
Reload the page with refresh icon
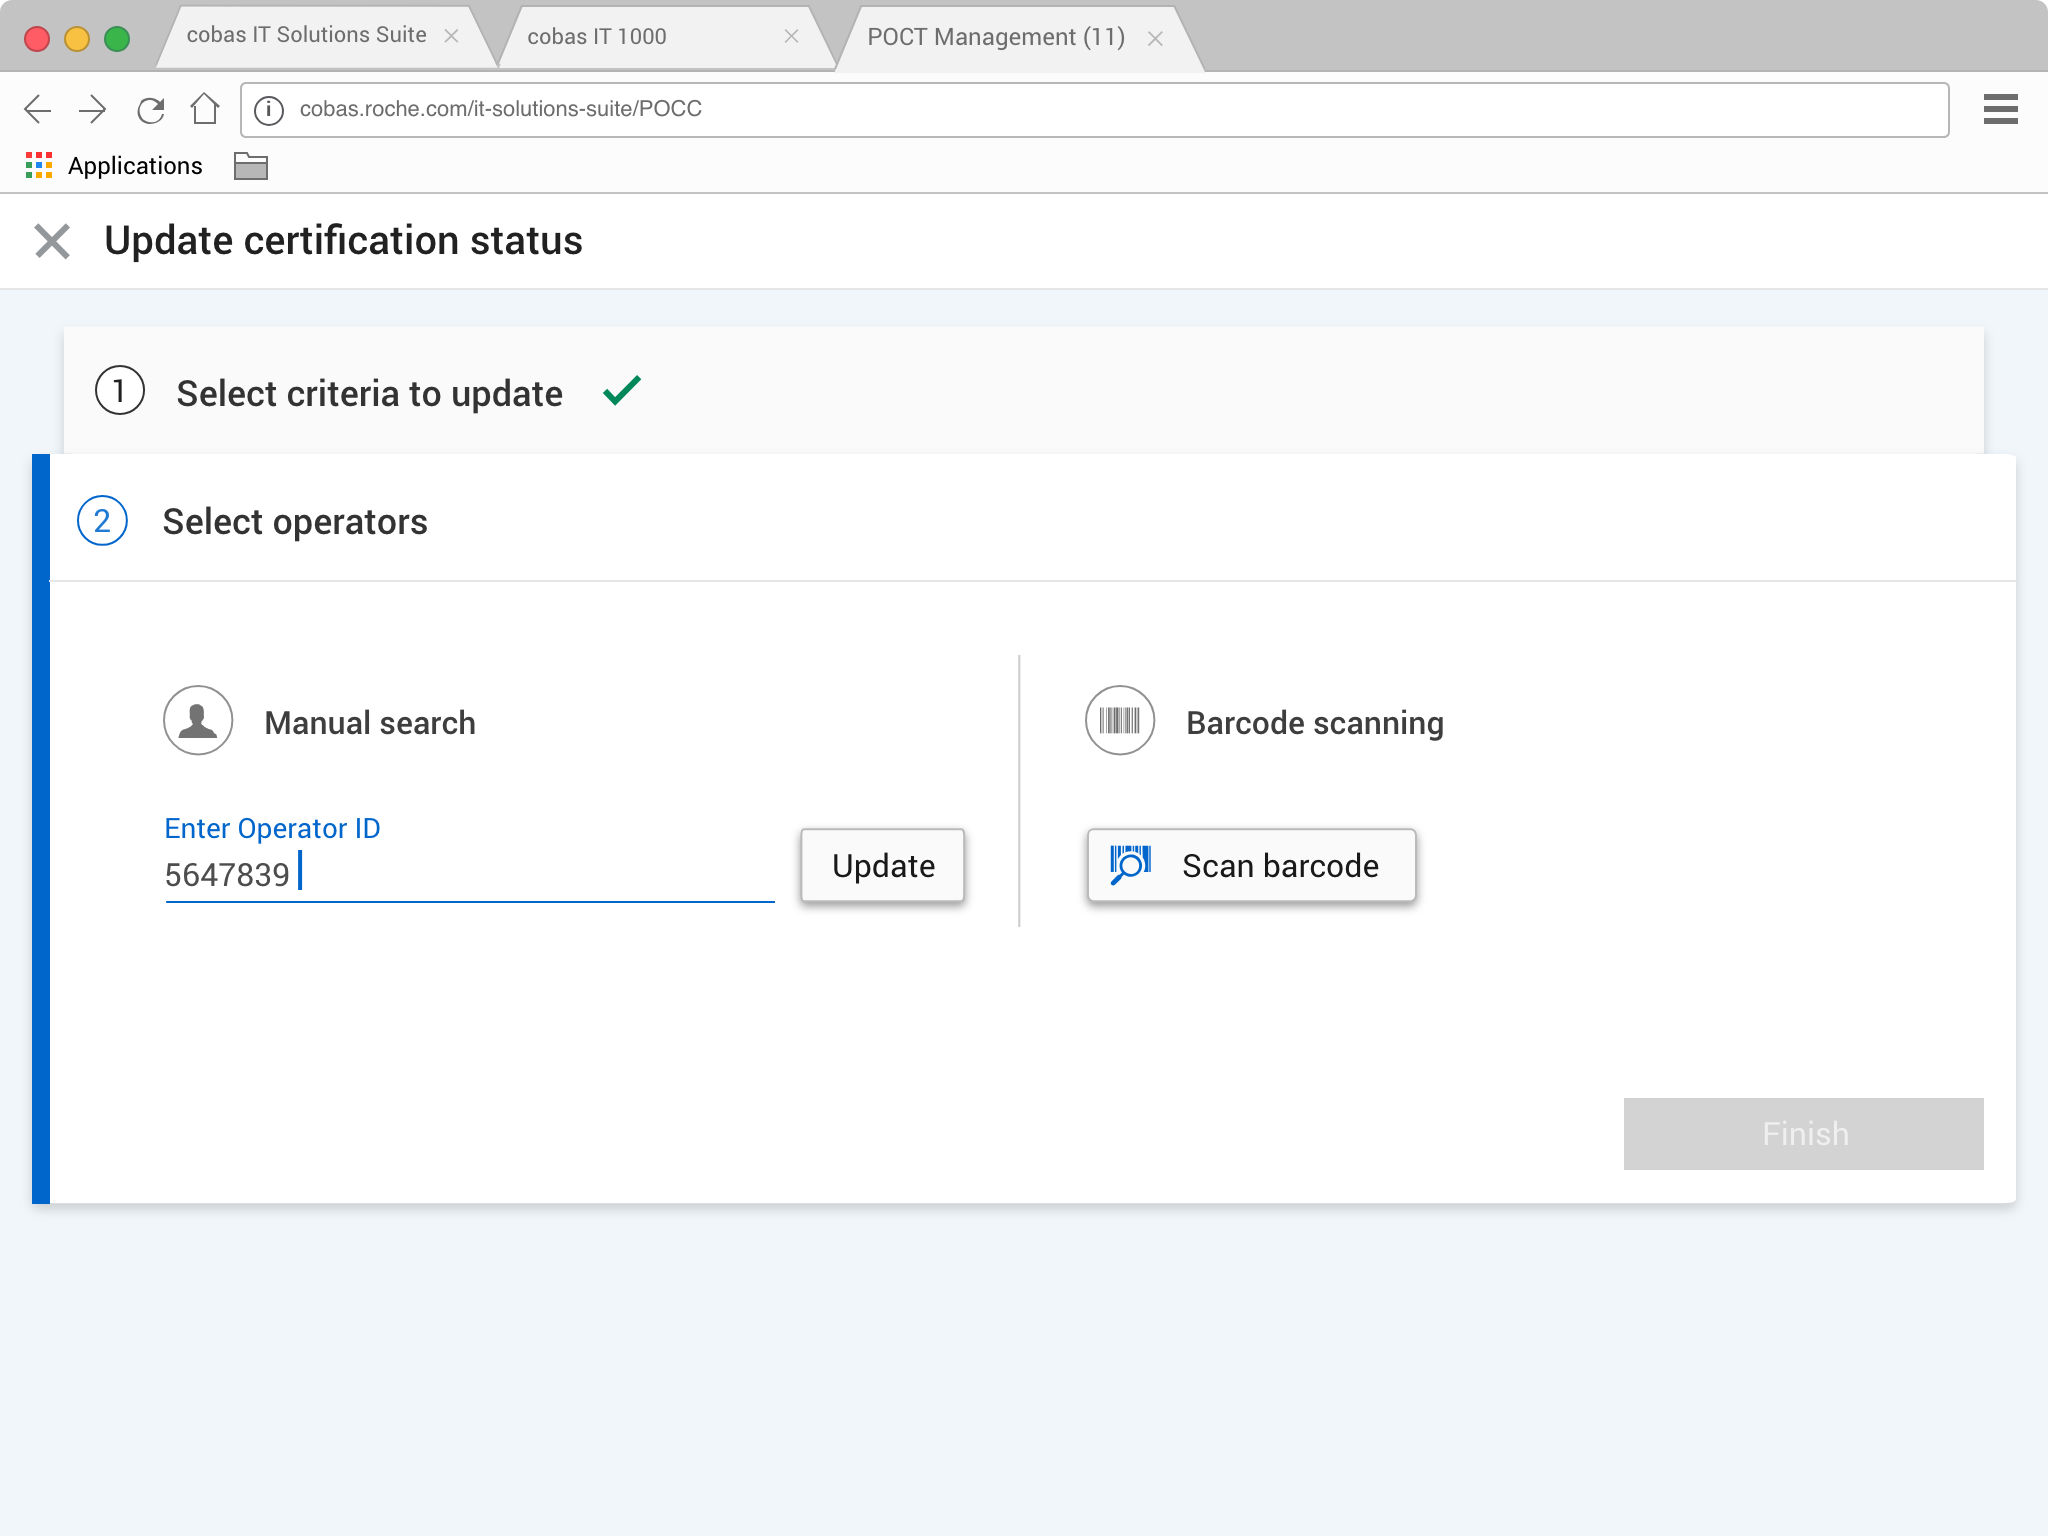coord(151,109)
